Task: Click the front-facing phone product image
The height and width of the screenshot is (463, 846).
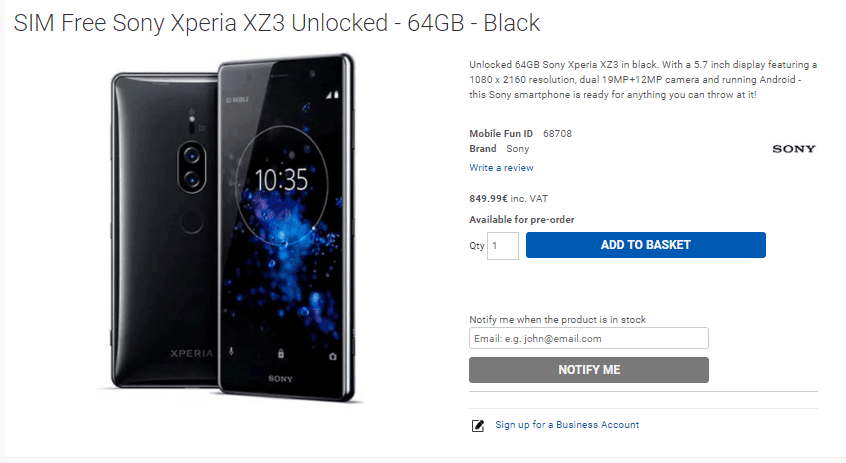Action: (x=286, y=228)
